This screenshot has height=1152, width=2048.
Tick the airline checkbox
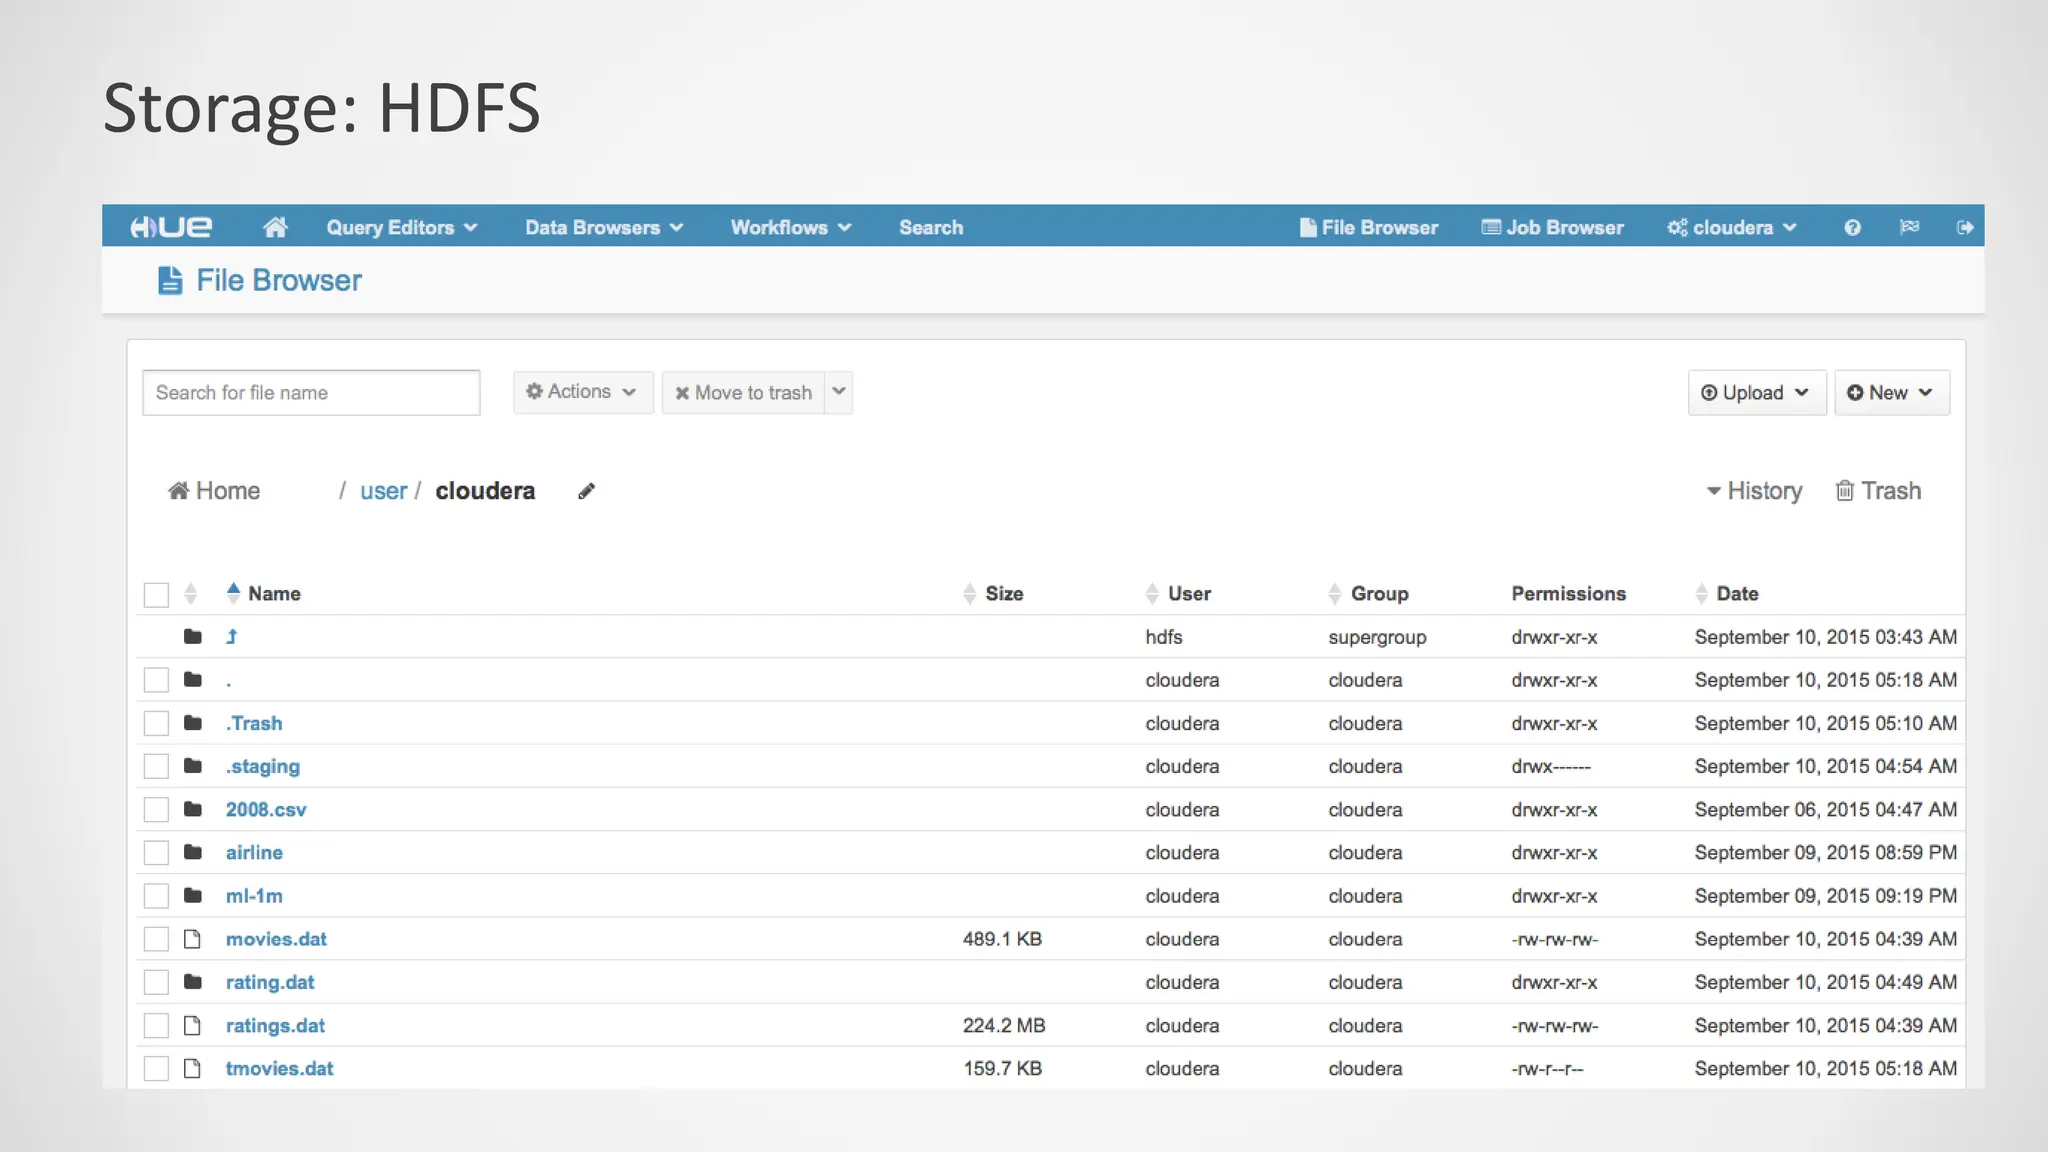click(x=156, y=852)
